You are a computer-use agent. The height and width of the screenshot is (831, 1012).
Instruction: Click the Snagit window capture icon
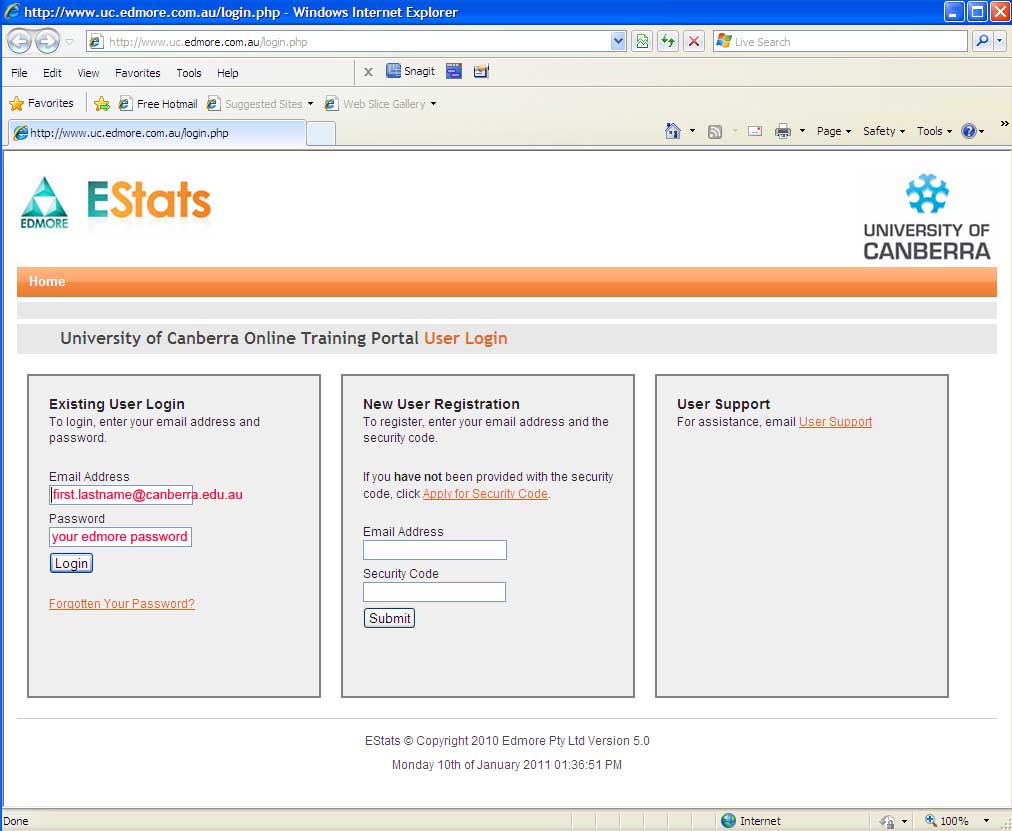coord(454,71)
